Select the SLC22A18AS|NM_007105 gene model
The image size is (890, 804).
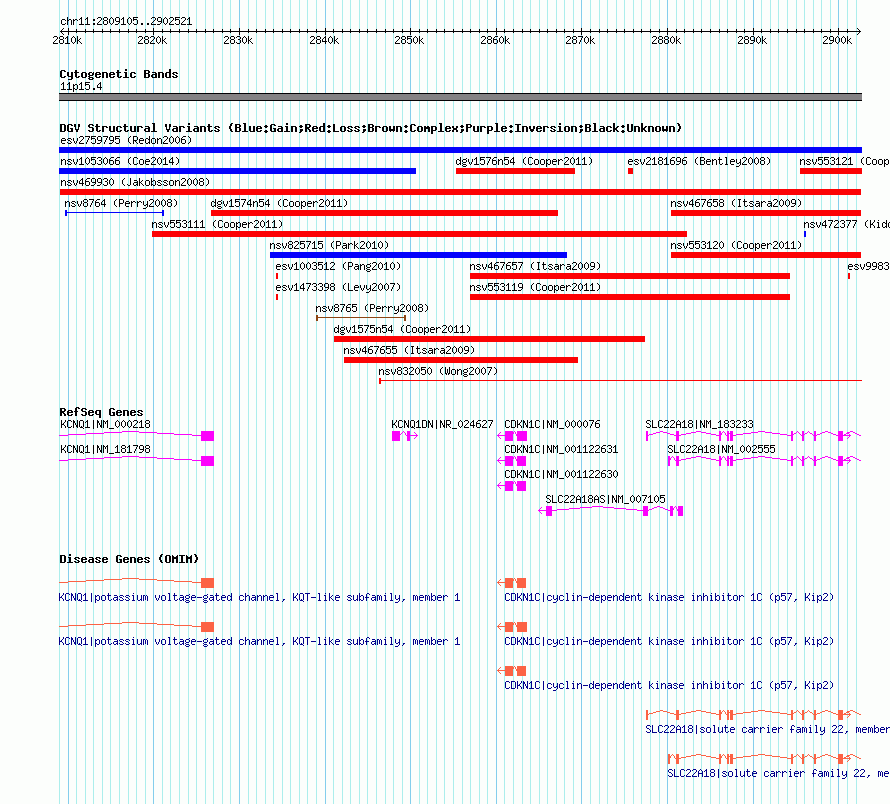point(611,511)
